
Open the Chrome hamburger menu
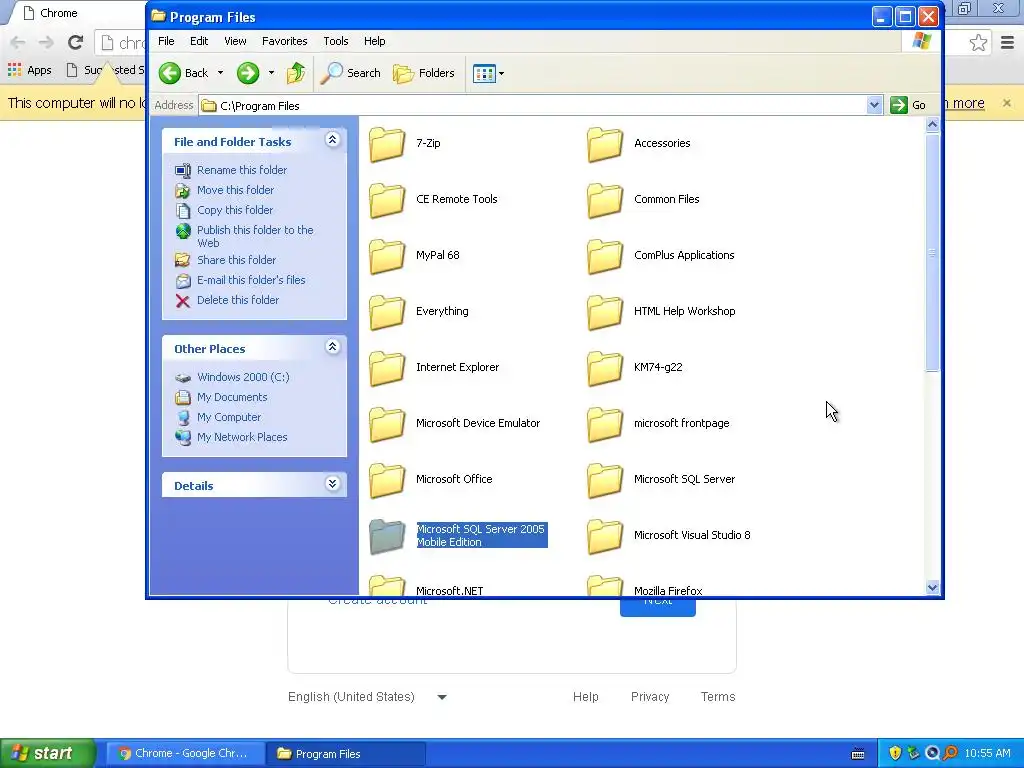click(x=1008, y=43)
